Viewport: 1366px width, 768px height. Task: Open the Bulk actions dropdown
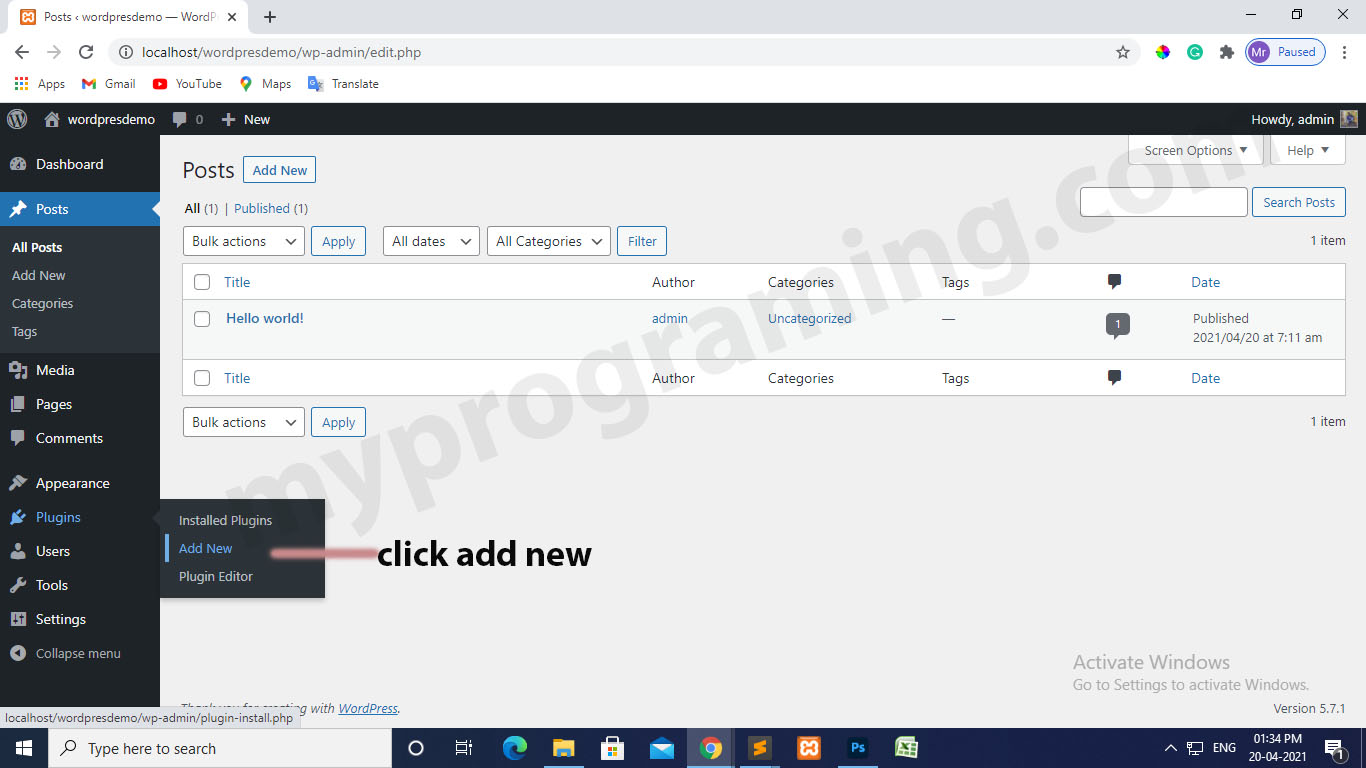pos(243,241)
